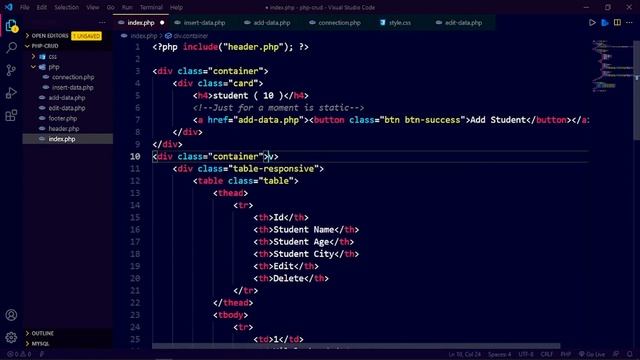Open the Extensions view
This screenshot has width=640, height=360.
[x=11, y=116]
